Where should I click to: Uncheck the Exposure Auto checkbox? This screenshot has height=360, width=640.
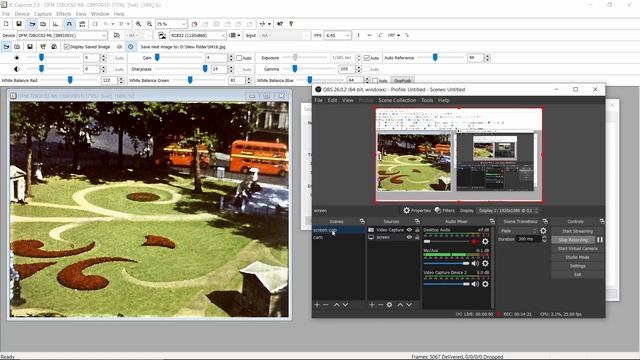[x=367, y=58]
